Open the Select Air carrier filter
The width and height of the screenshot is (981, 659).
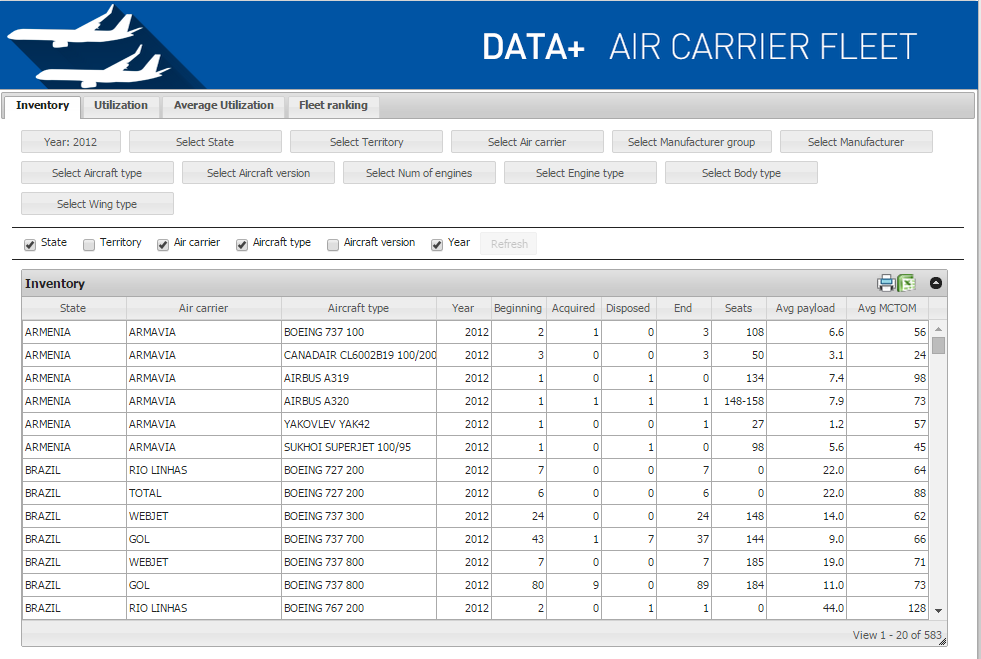click(x=527, y=142)
